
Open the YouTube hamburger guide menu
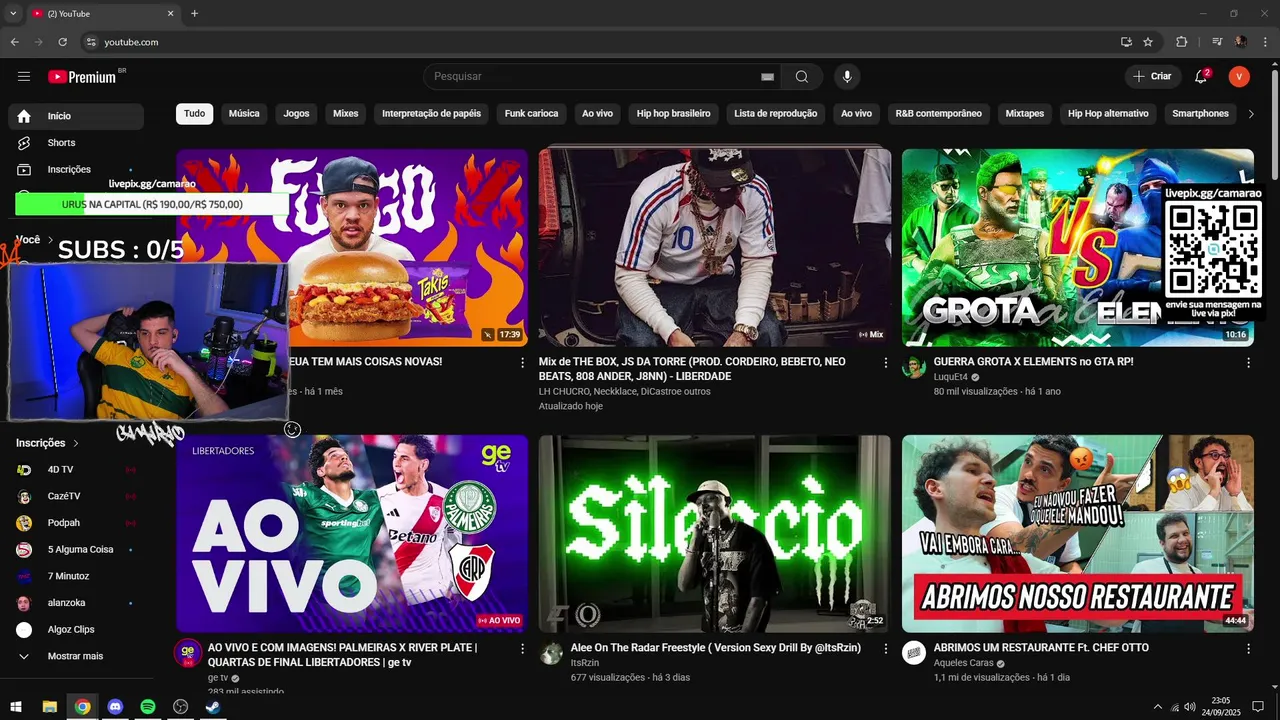pyautogui.click(x=24, y=77)
